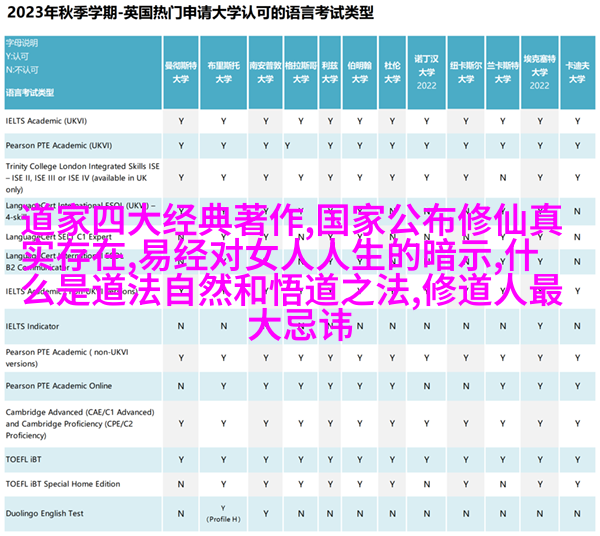600x536 pixels.
Task: Click the N cell for TOEFL Special Home Edition under 曼彻斯特大学
Action: [x=181, y=484]
